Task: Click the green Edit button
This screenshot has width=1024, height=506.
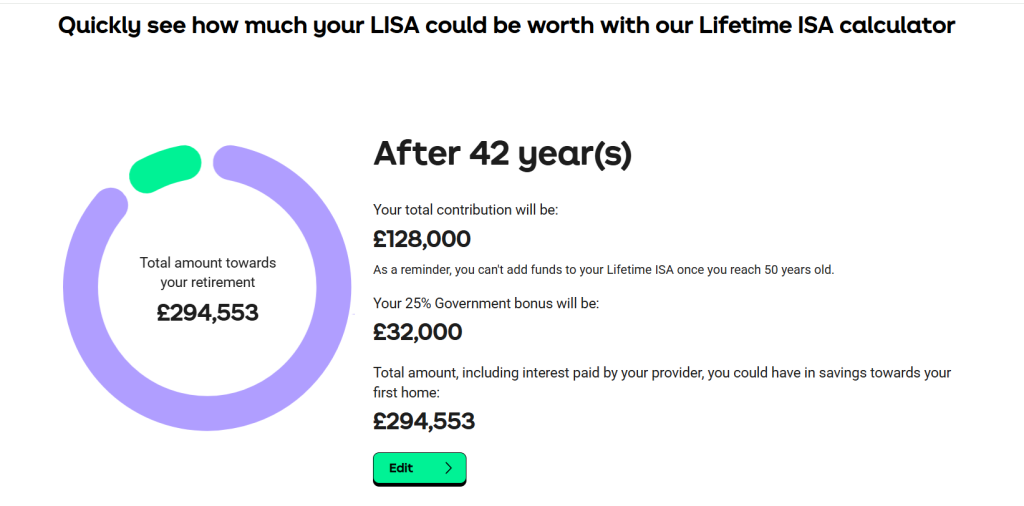Action: coord(419,468)
